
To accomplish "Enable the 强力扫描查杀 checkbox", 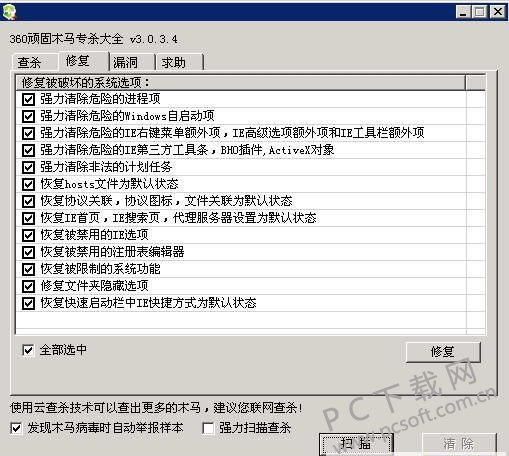I will click(208, 428).
